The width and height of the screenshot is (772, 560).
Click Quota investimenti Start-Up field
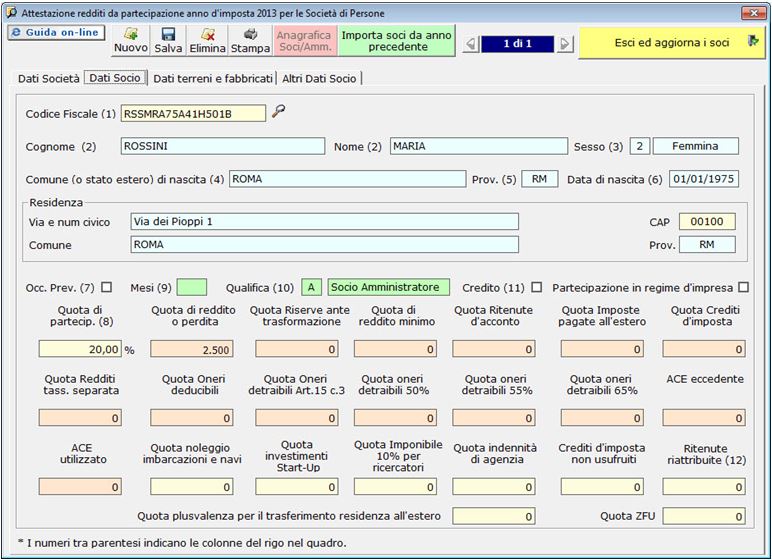297,487
